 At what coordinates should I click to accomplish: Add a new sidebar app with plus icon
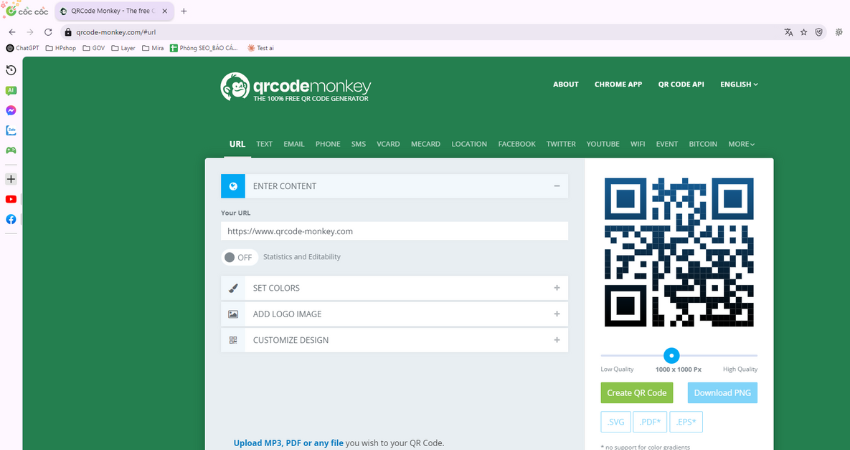[11, 179]
